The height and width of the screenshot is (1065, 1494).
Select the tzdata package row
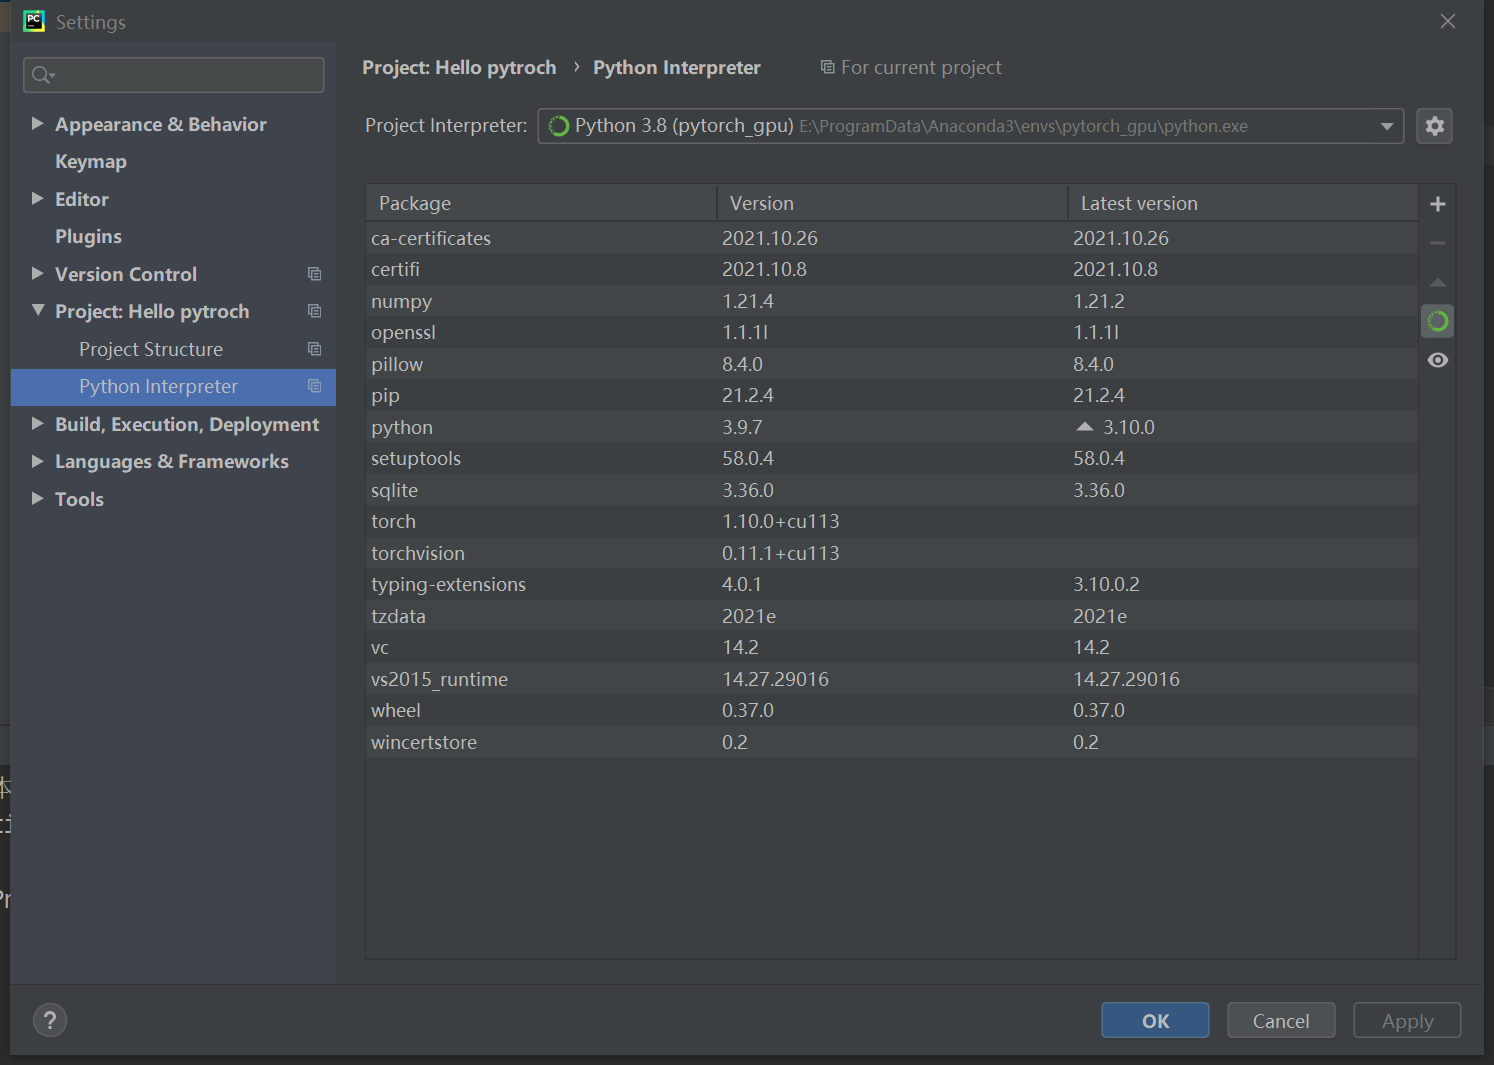coord(892,616)
